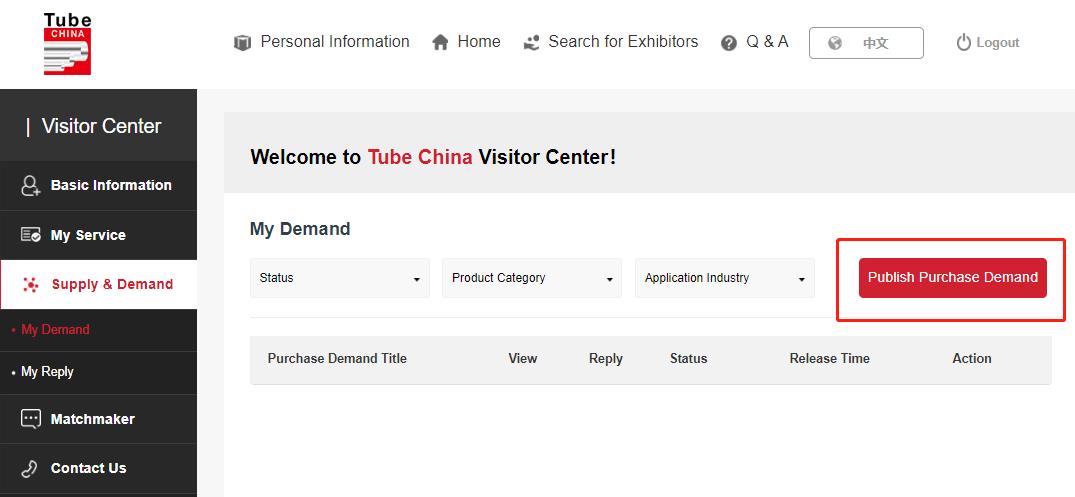
Task: Click the Basic Information person icon
Action: pyautogui.click(x=31, y=186)
